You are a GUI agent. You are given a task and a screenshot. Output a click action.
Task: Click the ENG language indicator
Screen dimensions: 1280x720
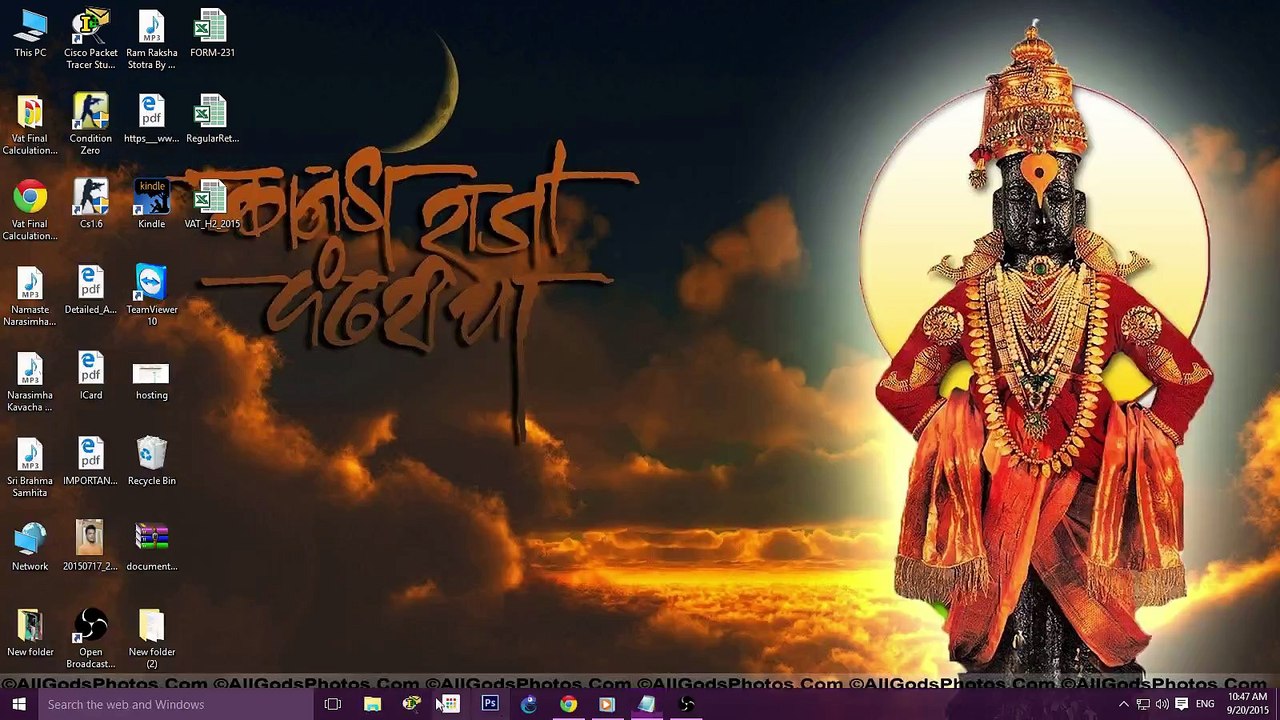(x=1205, y=704)
